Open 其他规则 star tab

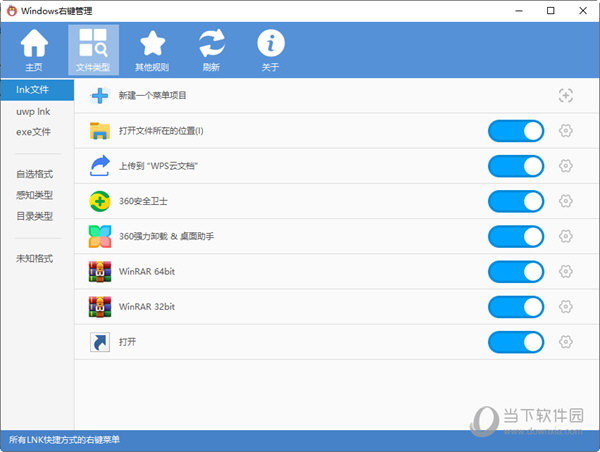point(152,50)
